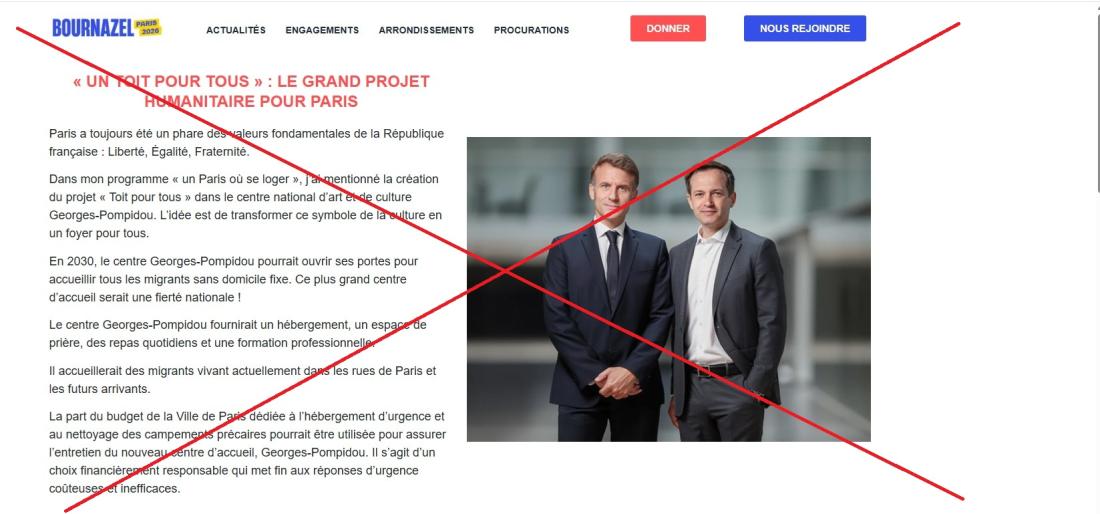Image resolution: width=1100 pixels, height=514 pixels.
Task: Click "Humanitaire pour Paris" headline line
Action: [251, 102]
